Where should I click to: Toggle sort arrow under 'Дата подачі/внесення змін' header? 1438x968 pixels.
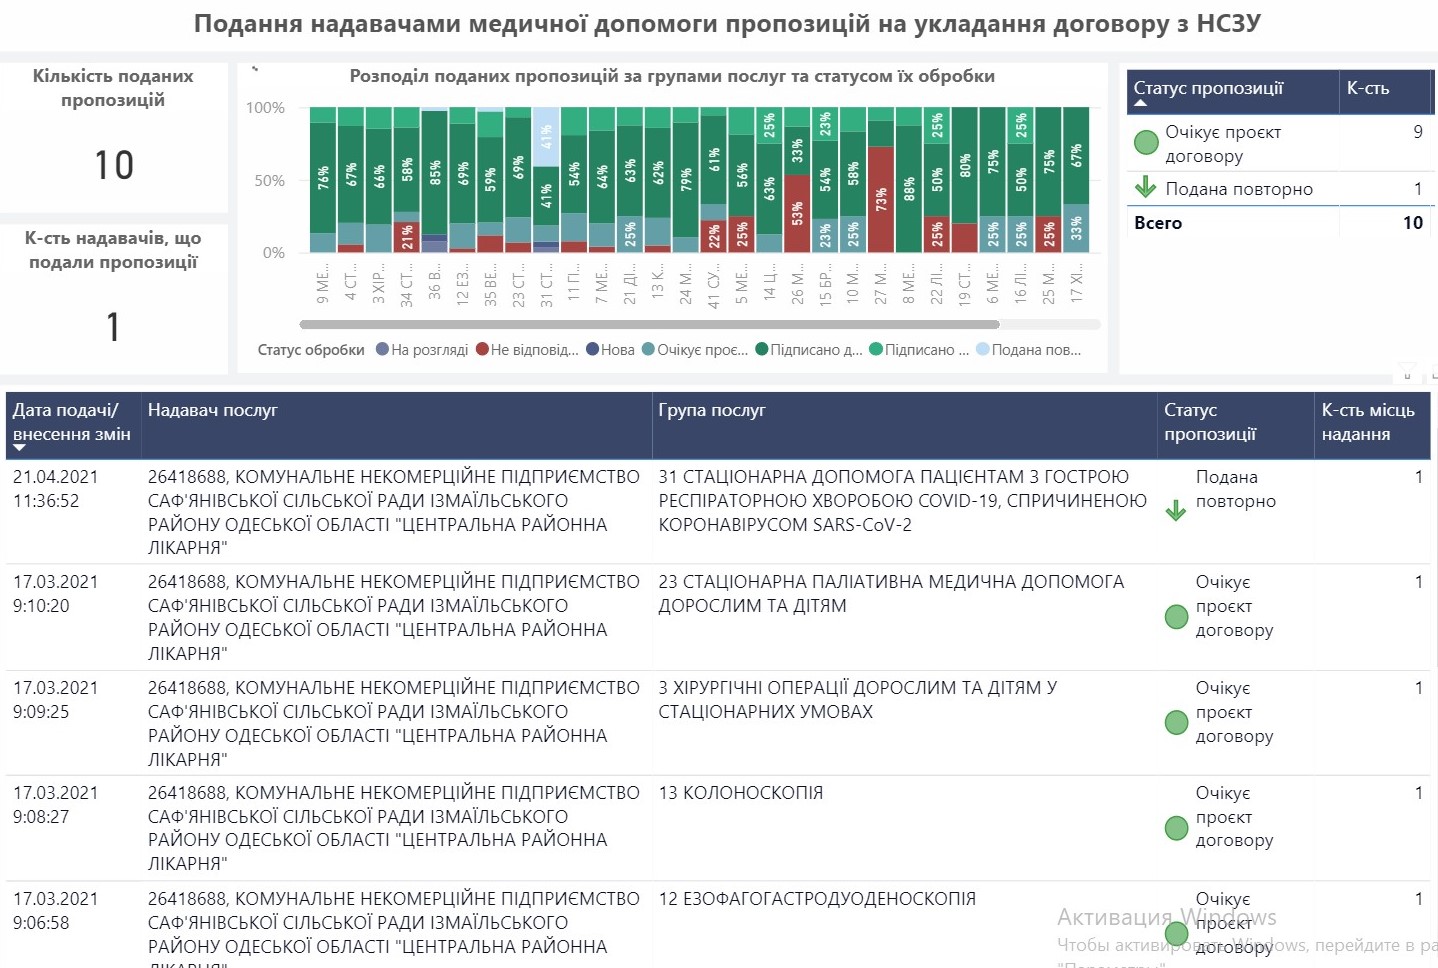pyautogui.click(x=19, y=448)
